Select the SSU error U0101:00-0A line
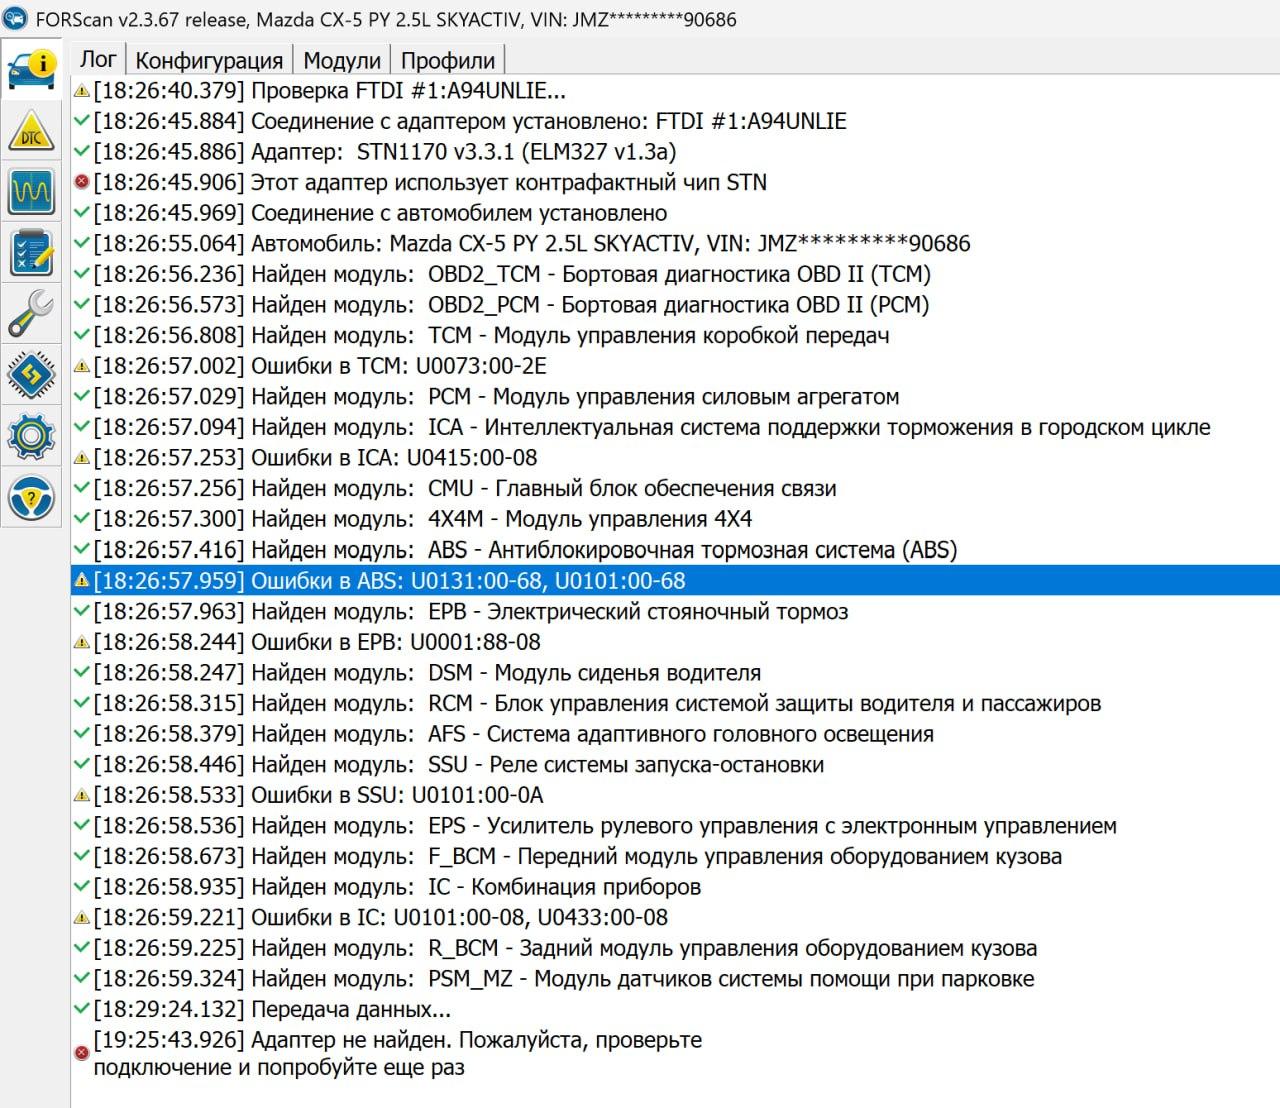Screen dimensions: 1280x1108 [319, 795]
